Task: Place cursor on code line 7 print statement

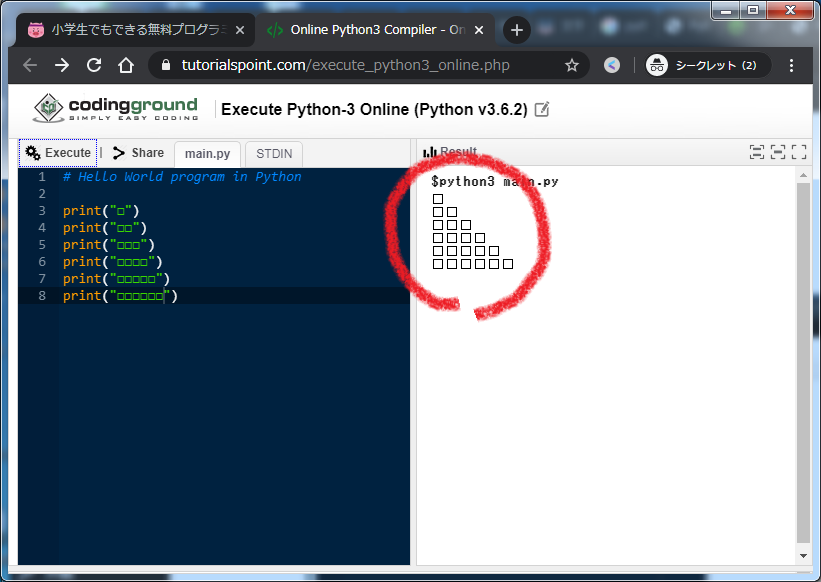Action: (x=116, y=279)
